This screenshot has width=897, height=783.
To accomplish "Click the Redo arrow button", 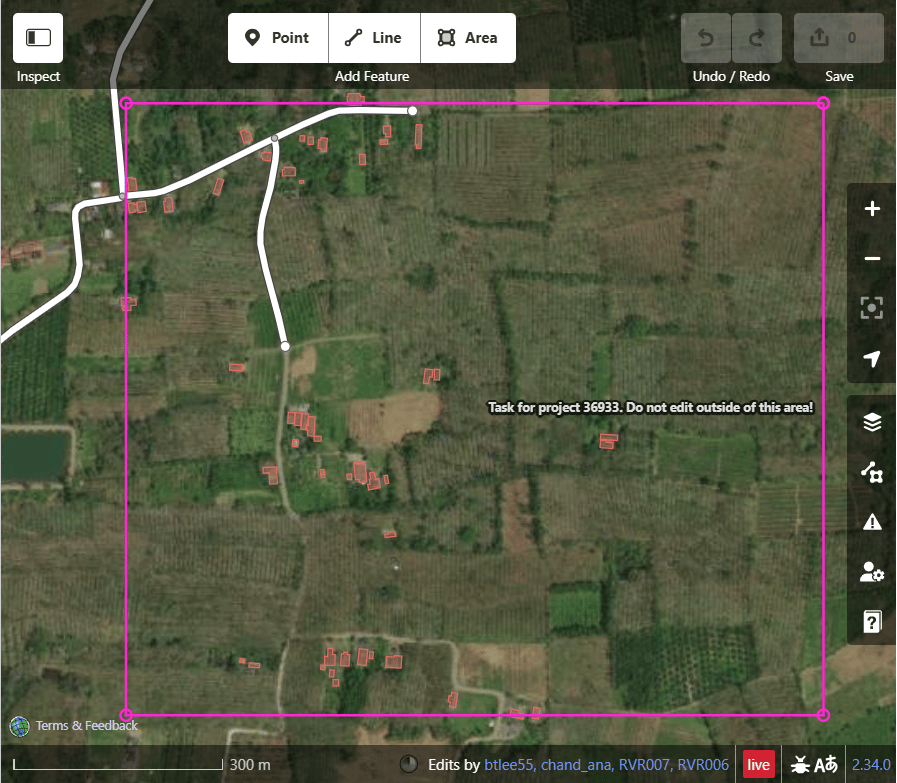I will (x=757, y=38).
